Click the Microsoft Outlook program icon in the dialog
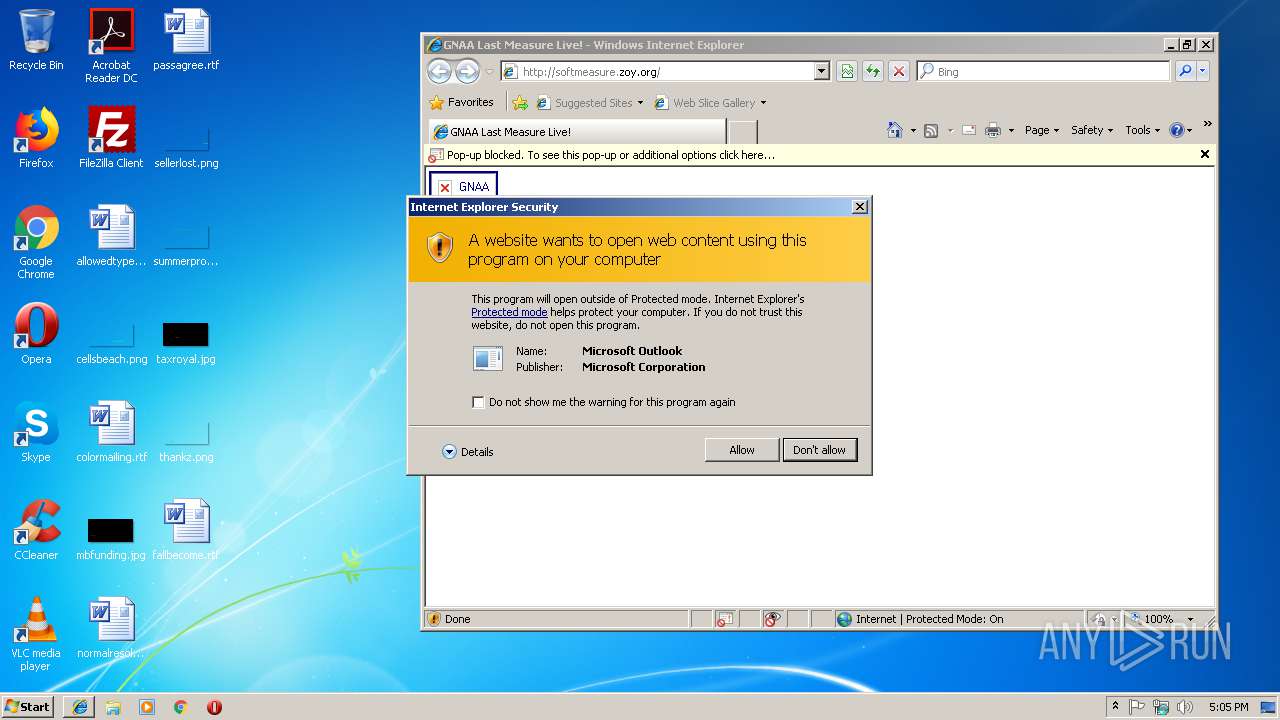The image size is (1280, 720). [488, 359]
